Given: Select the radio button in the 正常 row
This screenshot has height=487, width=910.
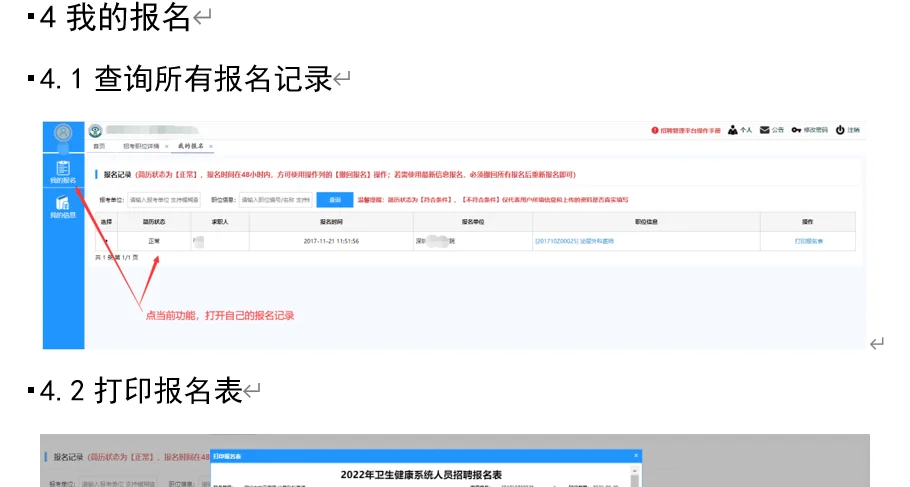Looking at the screenshot, I should click(106, 241).
